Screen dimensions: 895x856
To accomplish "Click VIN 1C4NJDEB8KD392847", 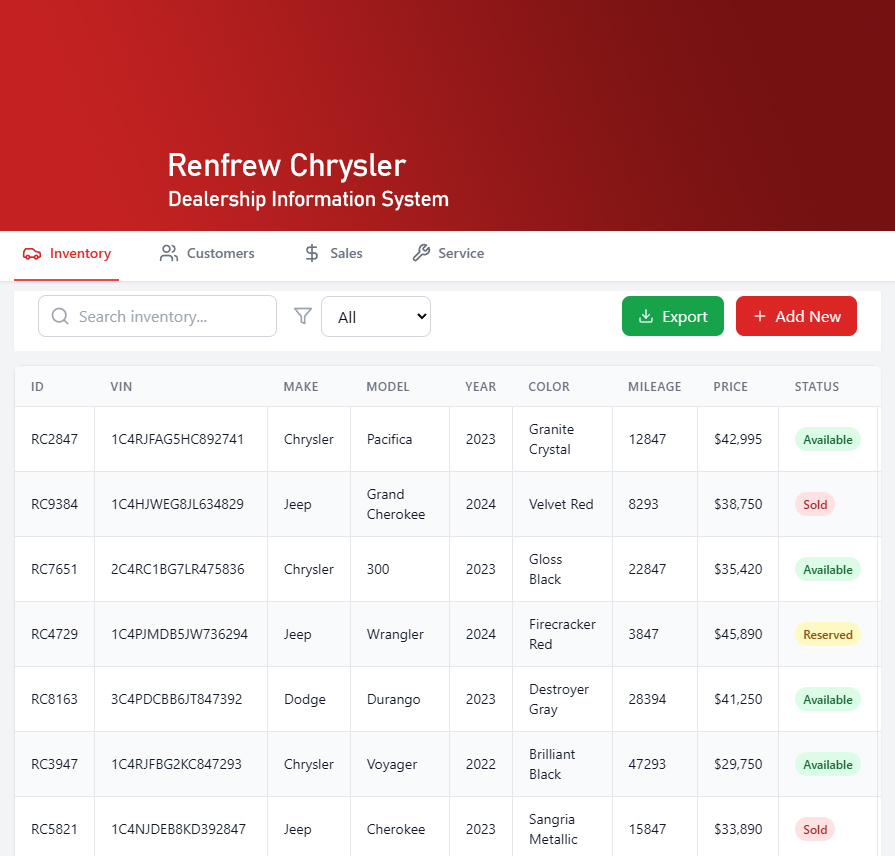I will [x=178, y=830].
